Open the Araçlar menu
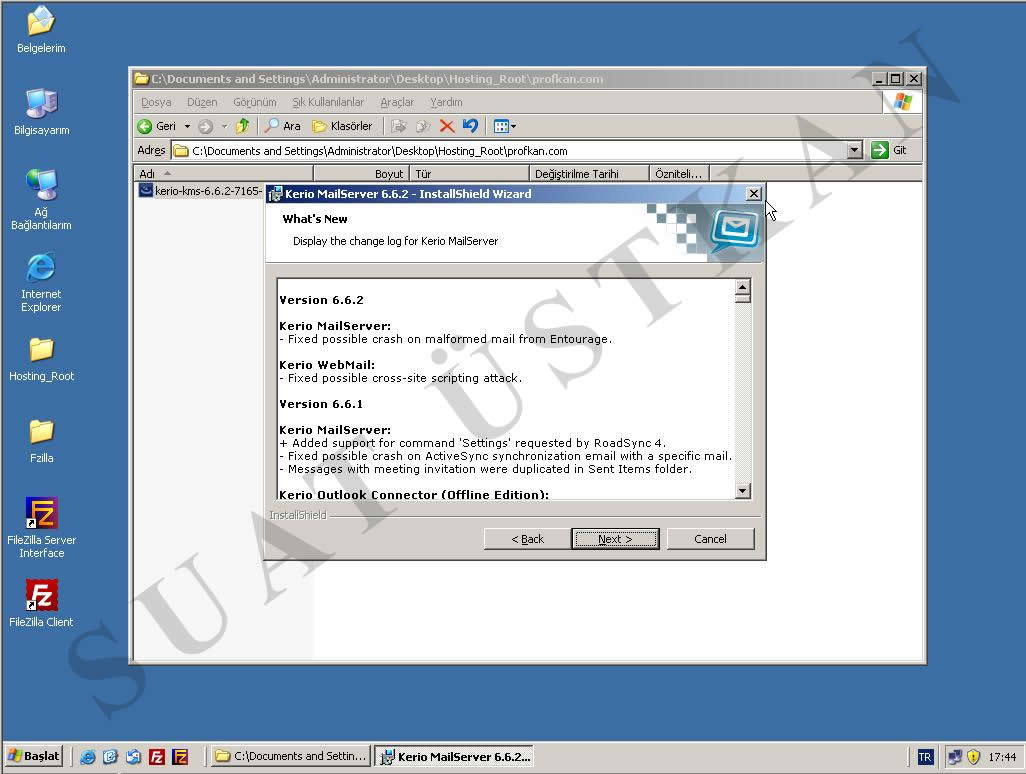The image size is (1026, 774). point(397,102)
